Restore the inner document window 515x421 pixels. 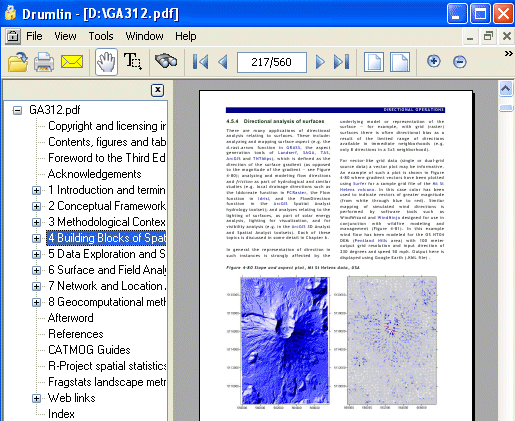pyautogui.click(x=488, y=36)
